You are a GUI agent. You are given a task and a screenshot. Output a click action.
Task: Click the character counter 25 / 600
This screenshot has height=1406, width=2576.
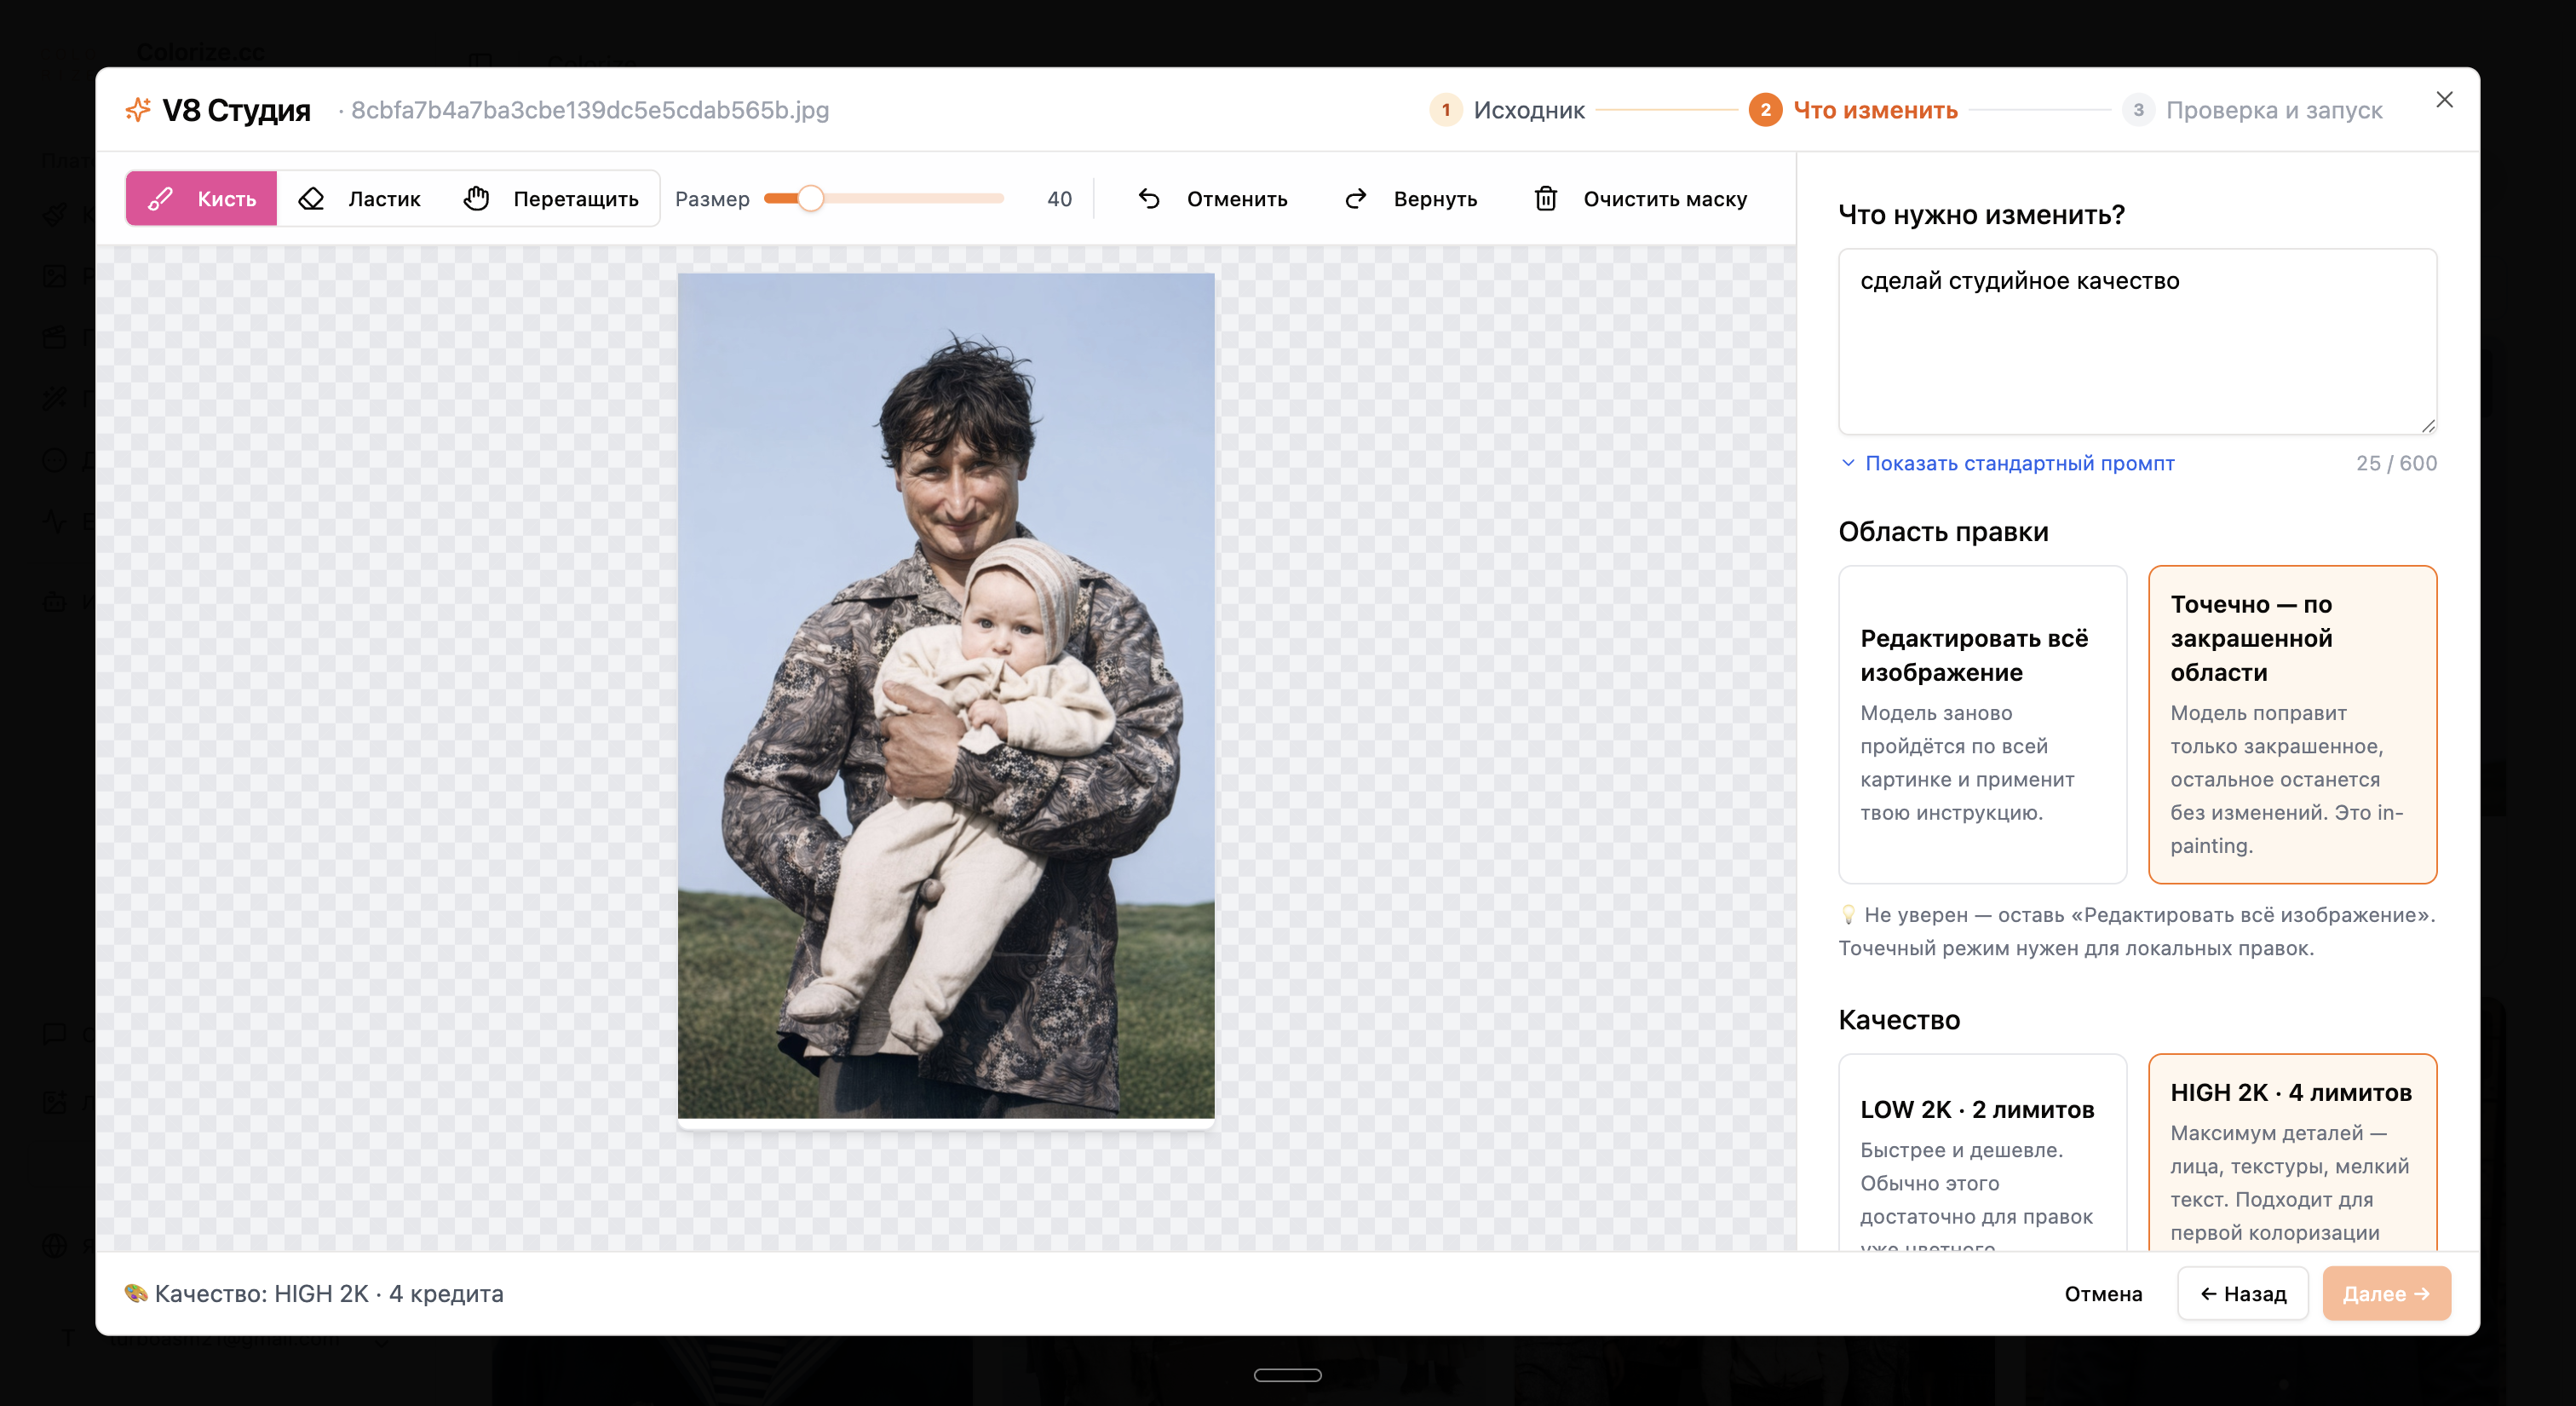pos(2396,463)
